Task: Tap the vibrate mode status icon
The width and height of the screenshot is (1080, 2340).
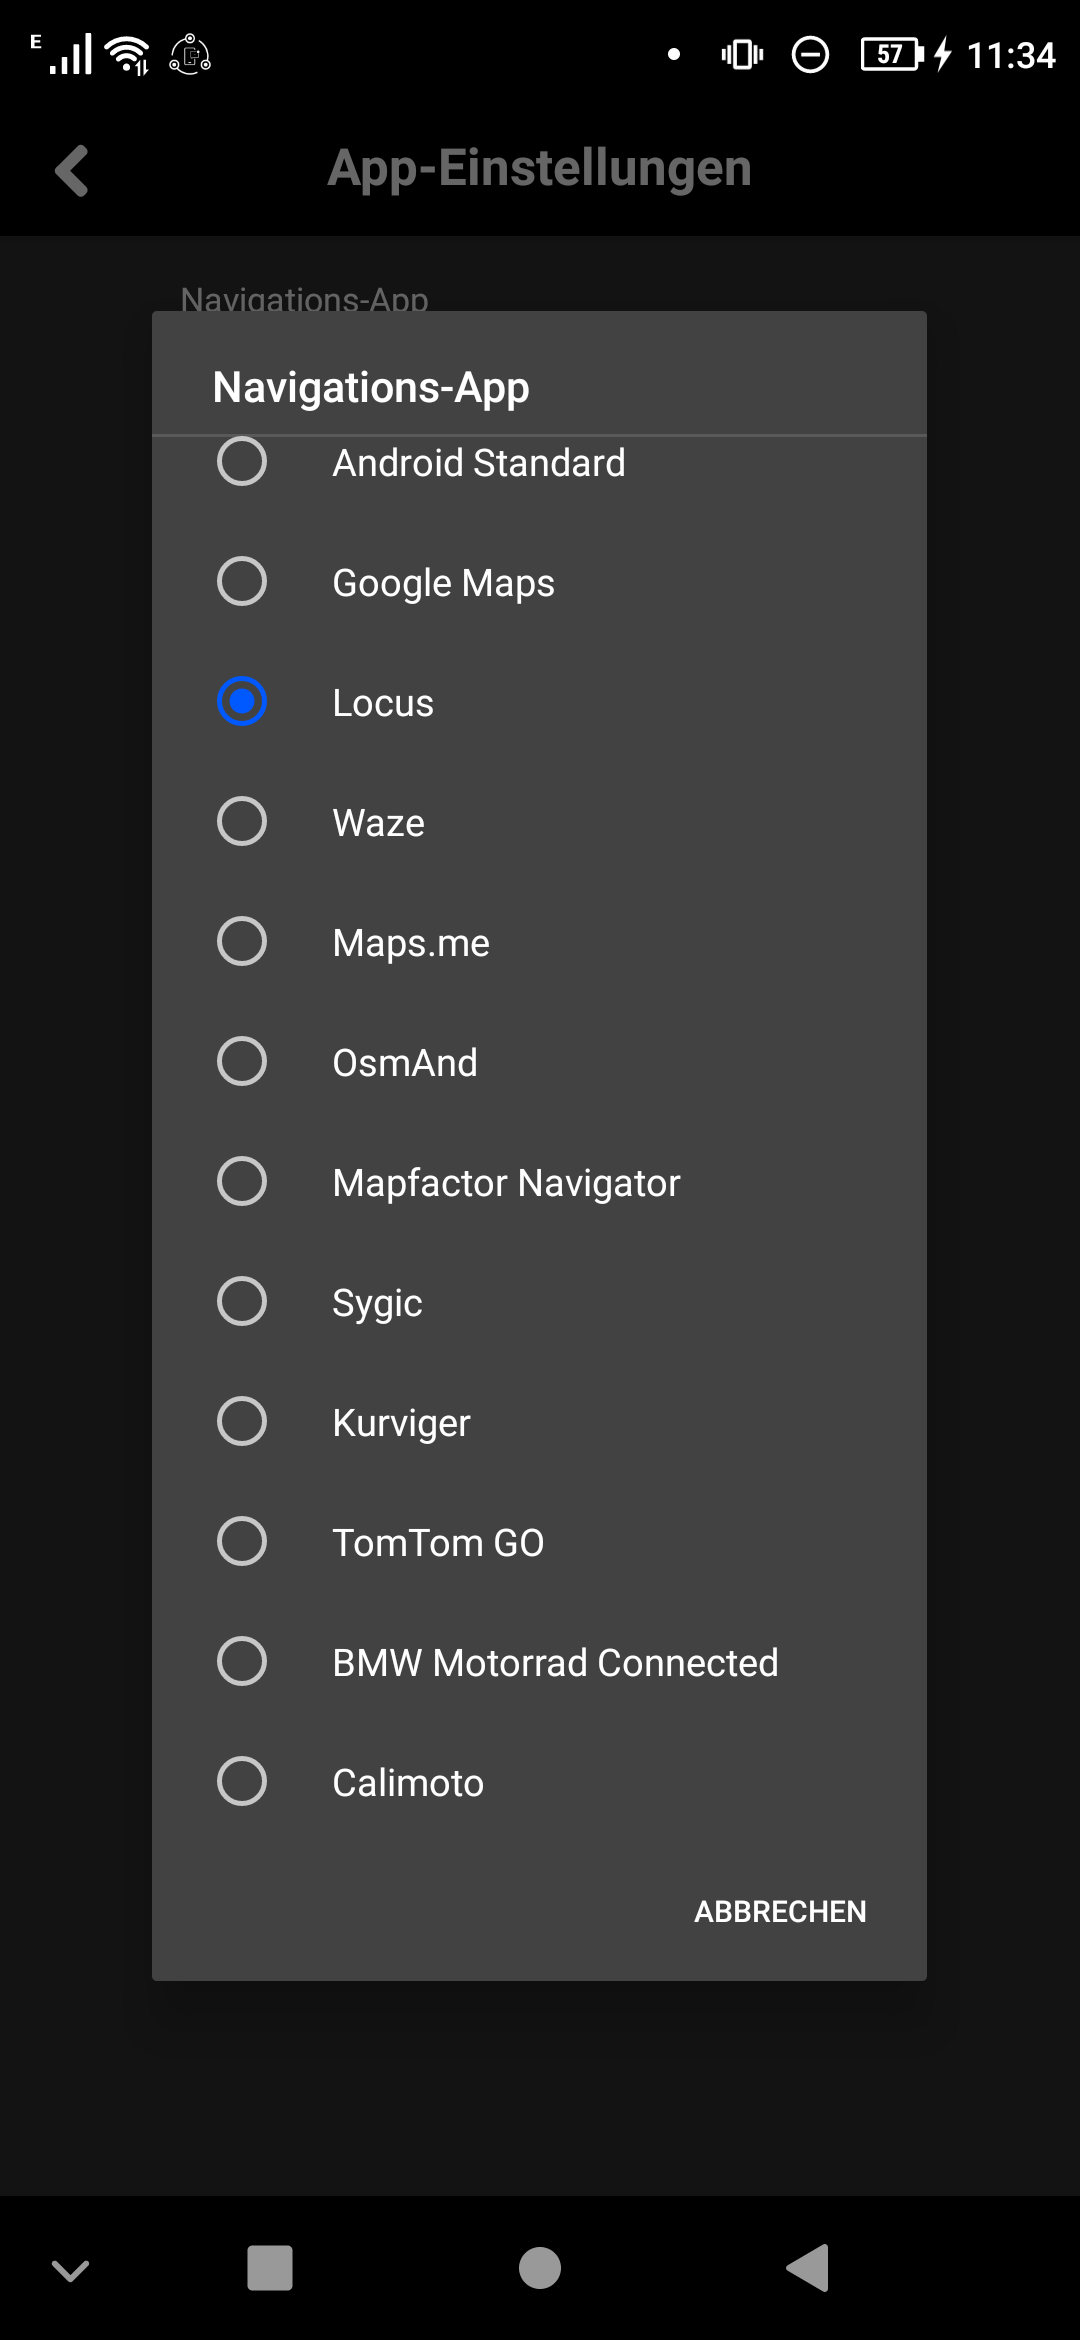Action: (742, 54)
